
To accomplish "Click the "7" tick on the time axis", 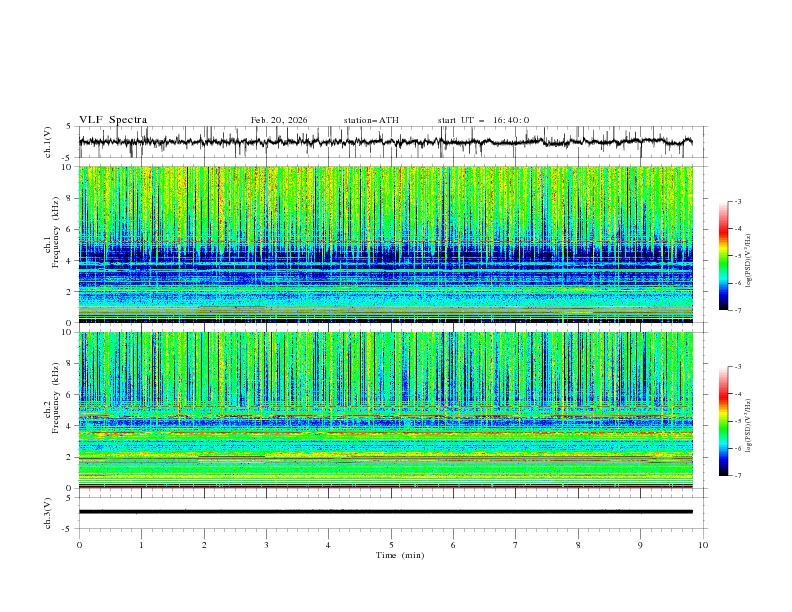I will pos(516,545).
